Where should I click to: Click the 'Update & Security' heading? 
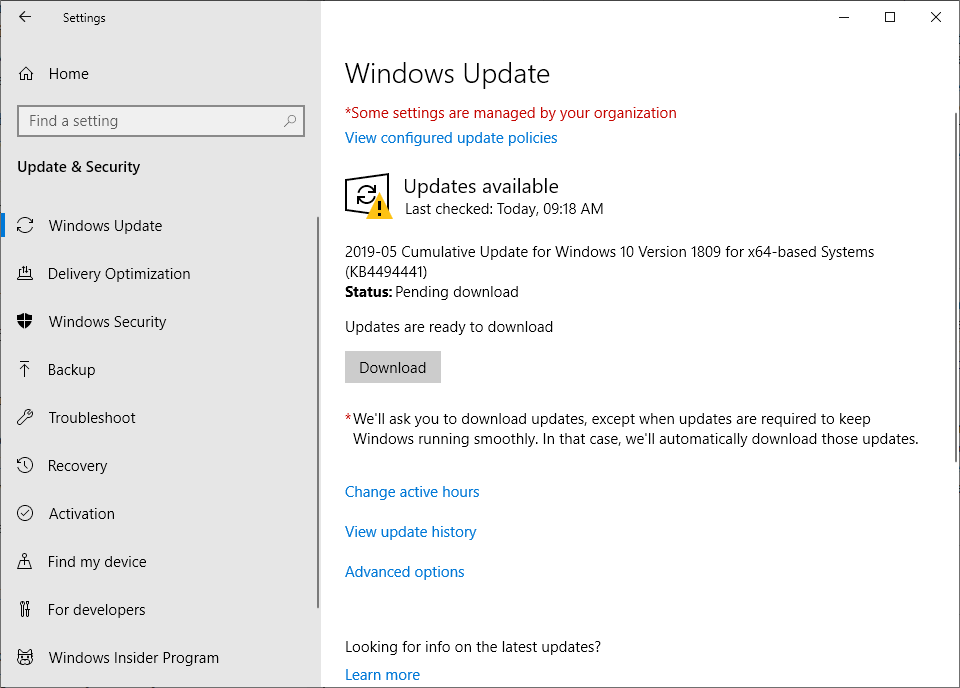(78, 166)
